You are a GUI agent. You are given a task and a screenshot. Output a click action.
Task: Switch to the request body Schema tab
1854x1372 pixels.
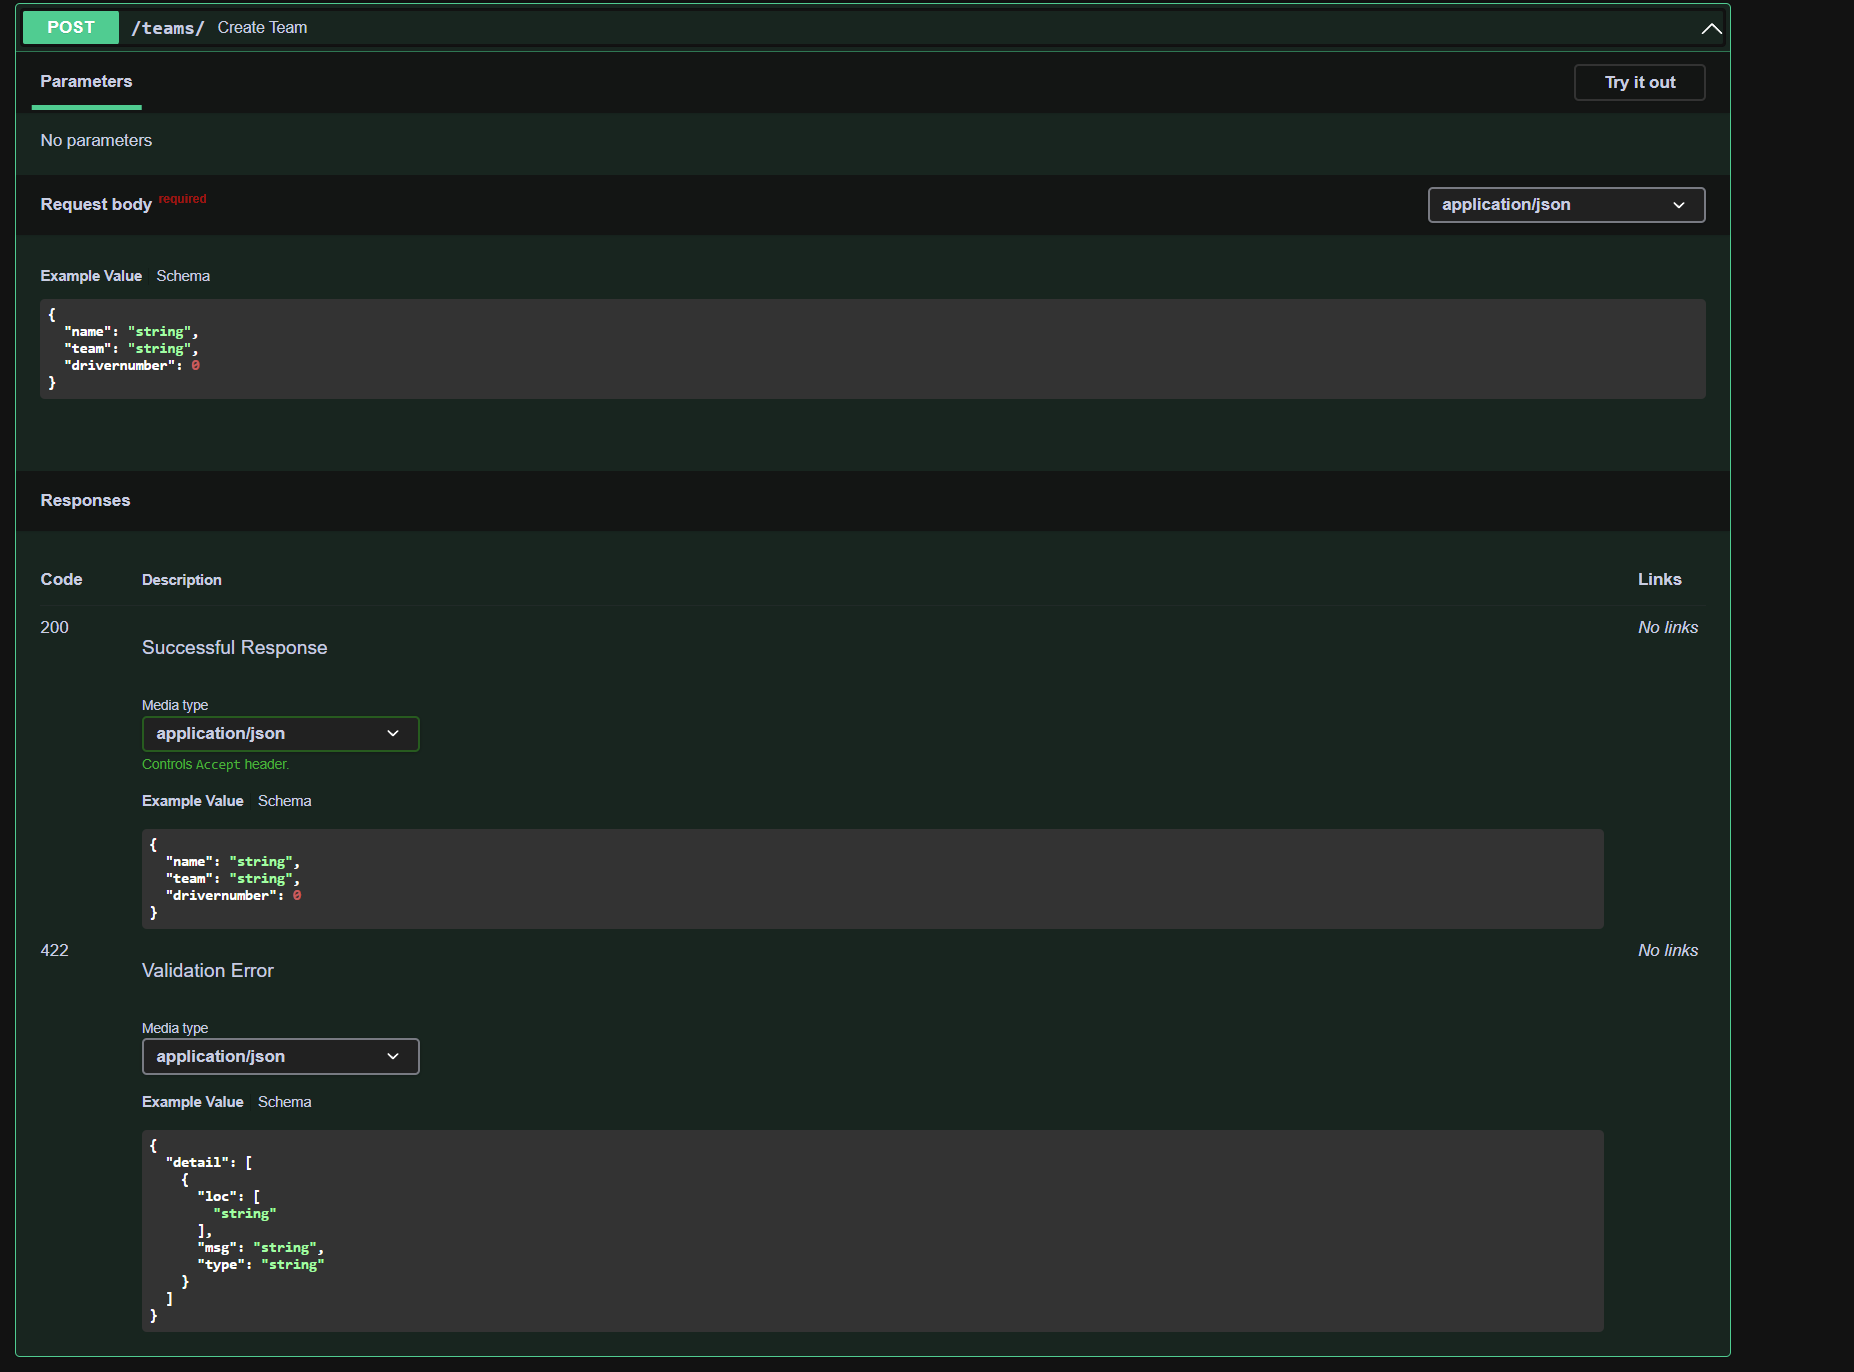183,276
